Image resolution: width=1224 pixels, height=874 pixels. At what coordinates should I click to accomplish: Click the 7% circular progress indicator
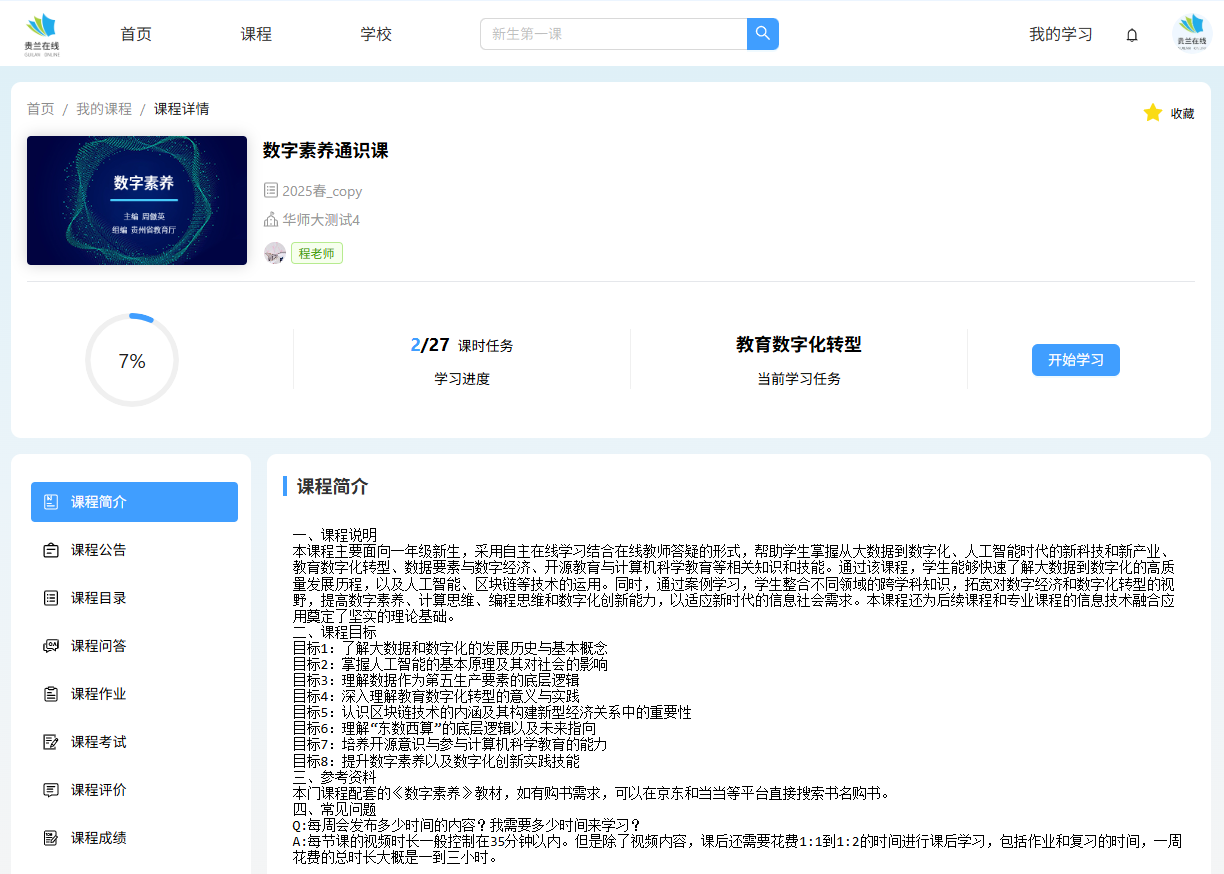pyautogui.click(x=132, y=361)
